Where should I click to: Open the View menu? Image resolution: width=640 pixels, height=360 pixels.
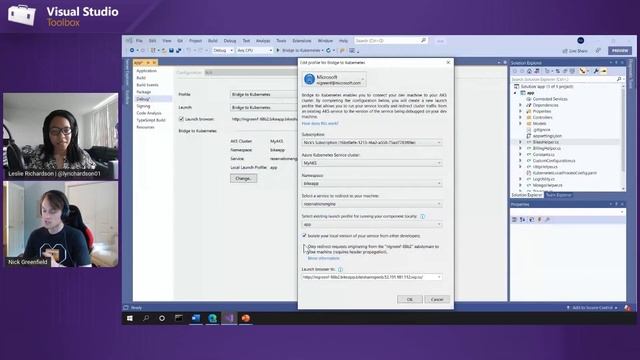click(x=167, y=41)
